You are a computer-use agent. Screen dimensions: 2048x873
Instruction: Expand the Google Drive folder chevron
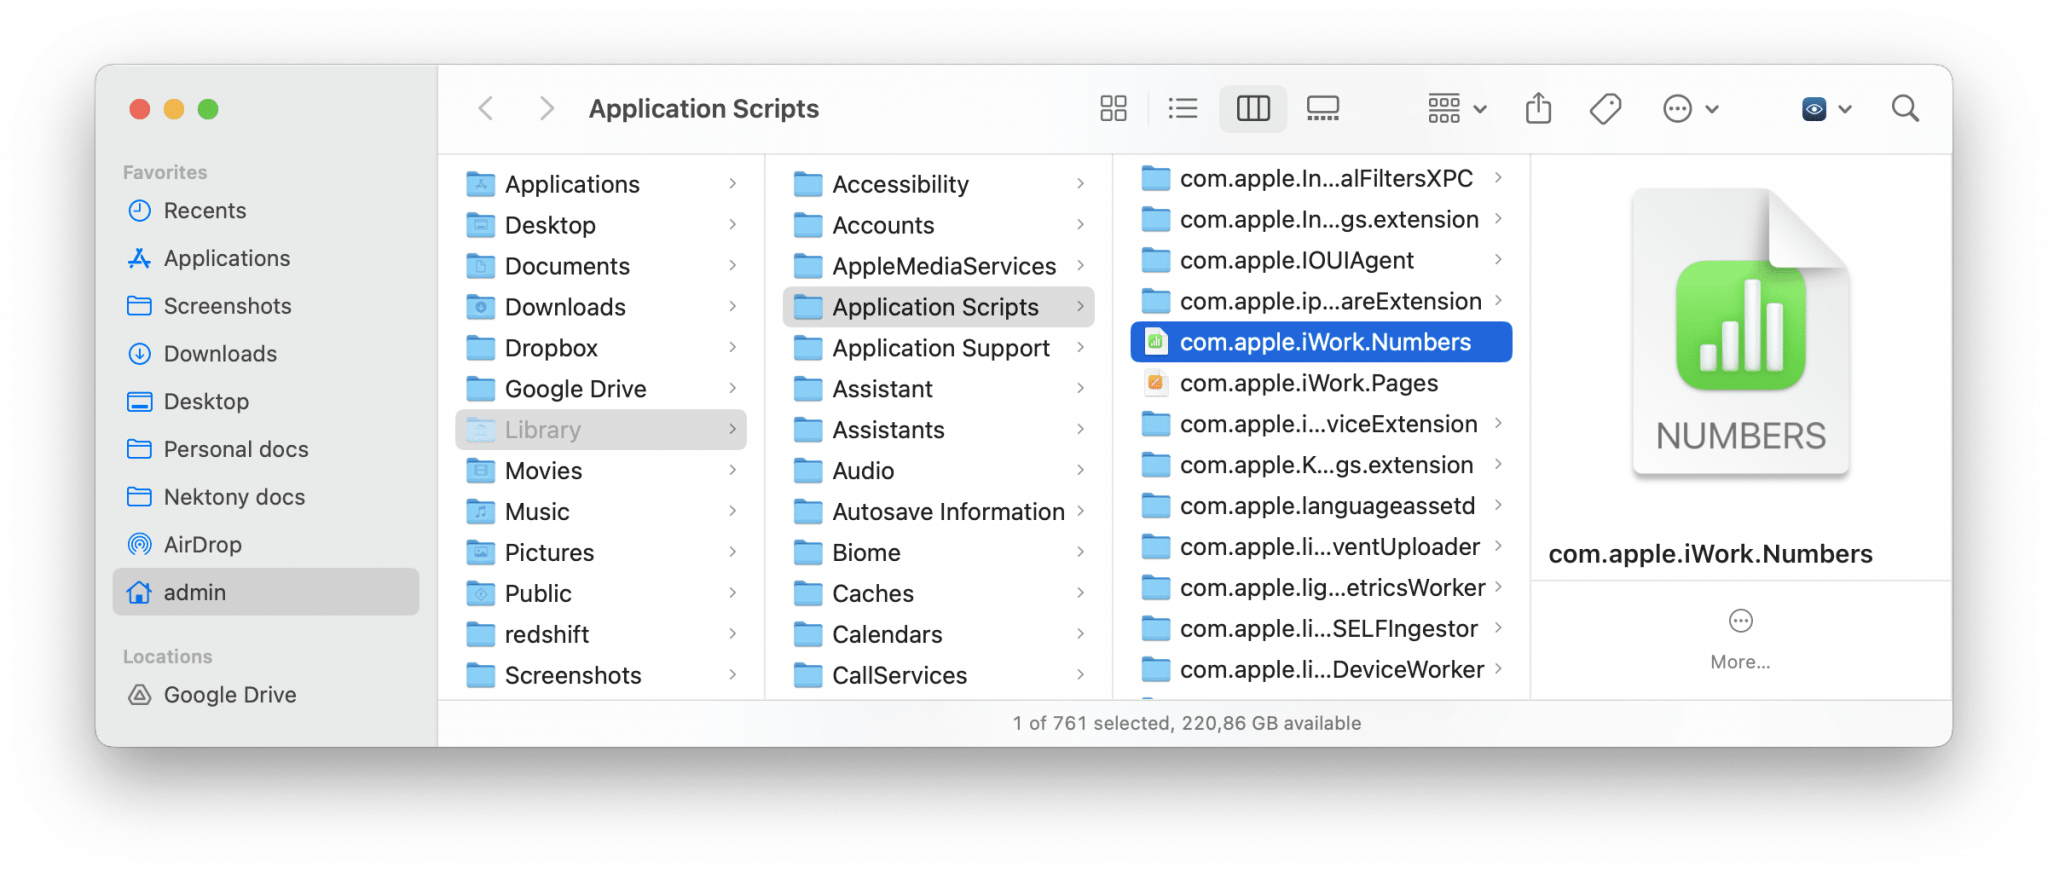click(x=733, y=389)
